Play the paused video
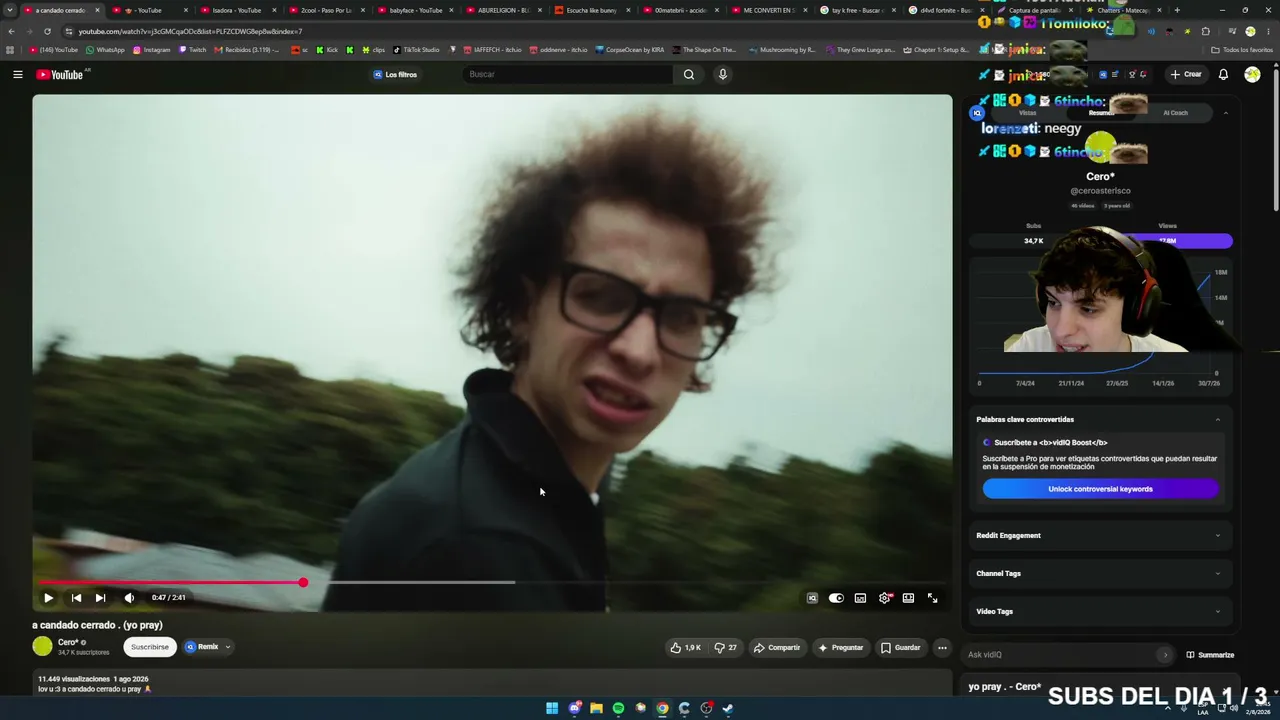 click(x=48, y=598)
